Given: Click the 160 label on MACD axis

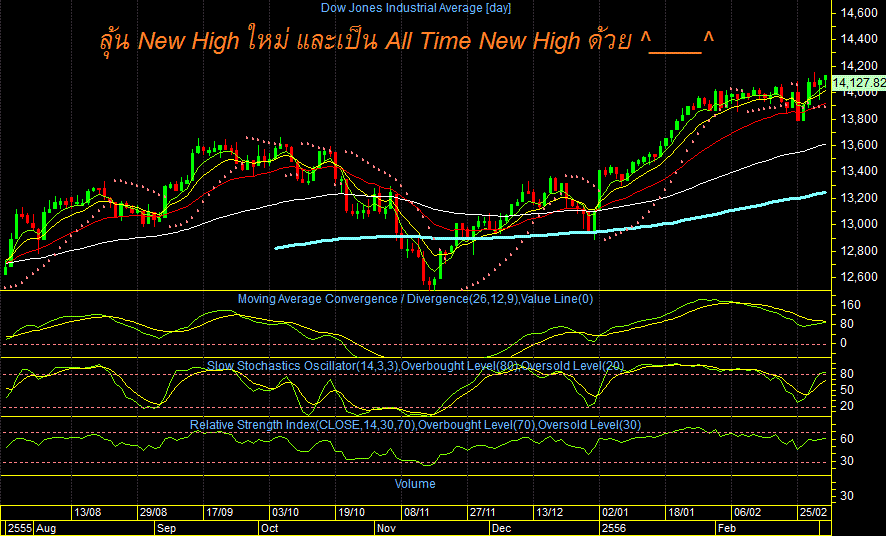Looking at the screenshot, I should pyautogui.click(x=850, y=305).
